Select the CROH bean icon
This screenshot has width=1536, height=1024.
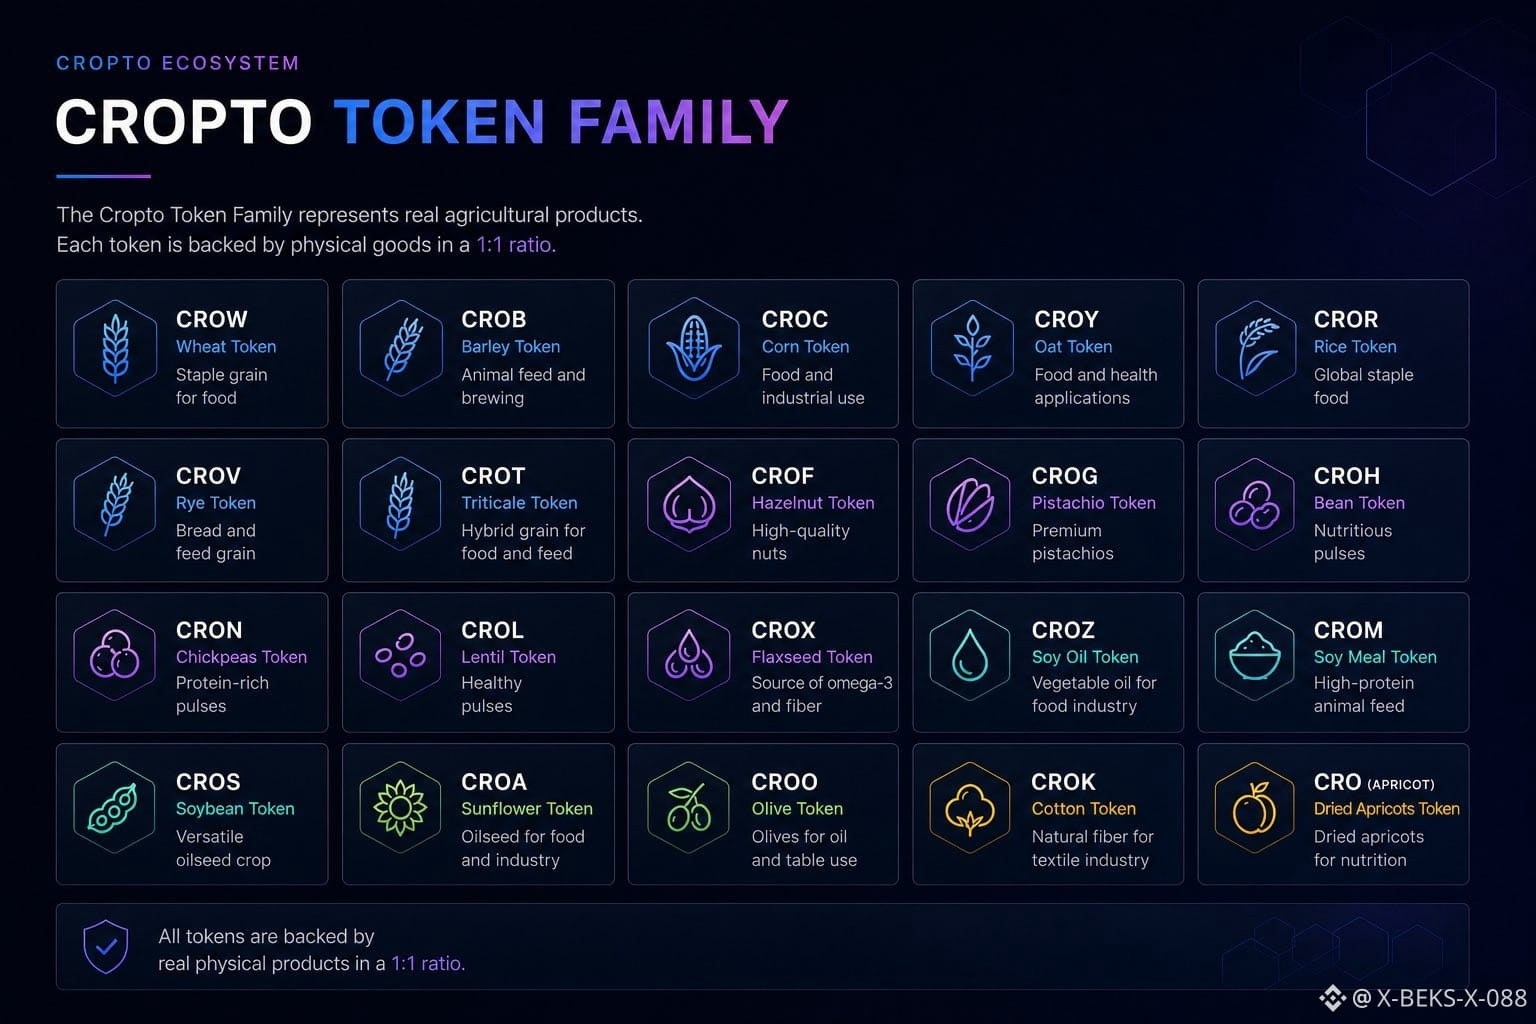coord(1255,505)
